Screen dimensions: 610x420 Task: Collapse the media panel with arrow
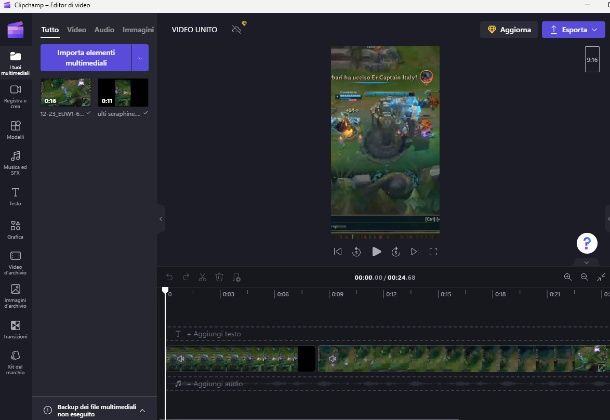click(x=161, y=219)
